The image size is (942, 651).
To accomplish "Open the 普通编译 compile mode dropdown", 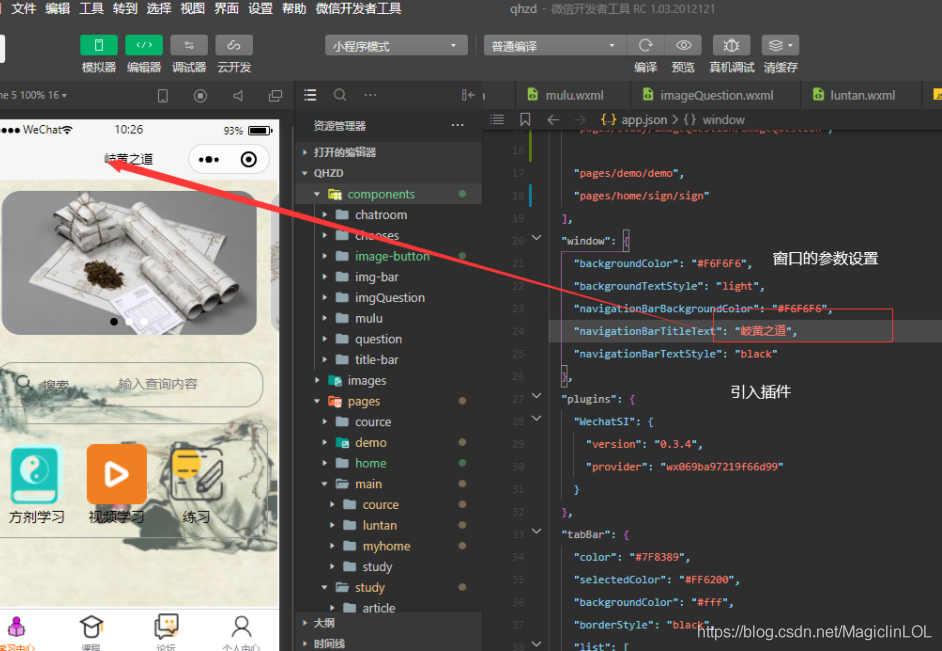I will click(x=554, y=46).
